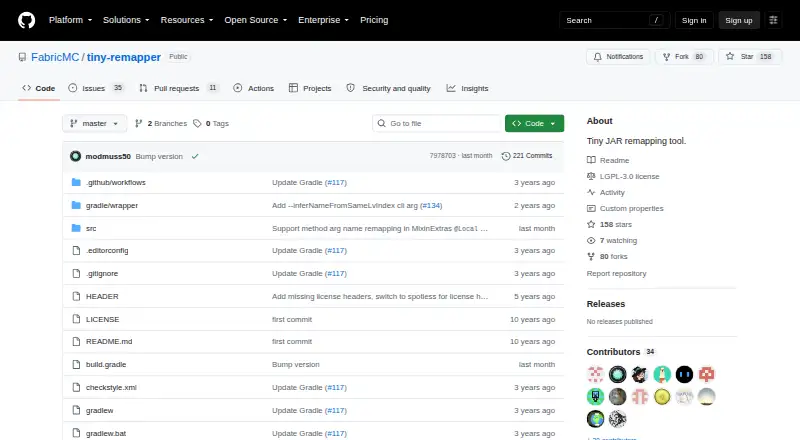
Task: View the 221 Commits history
Action: point(527,156)
